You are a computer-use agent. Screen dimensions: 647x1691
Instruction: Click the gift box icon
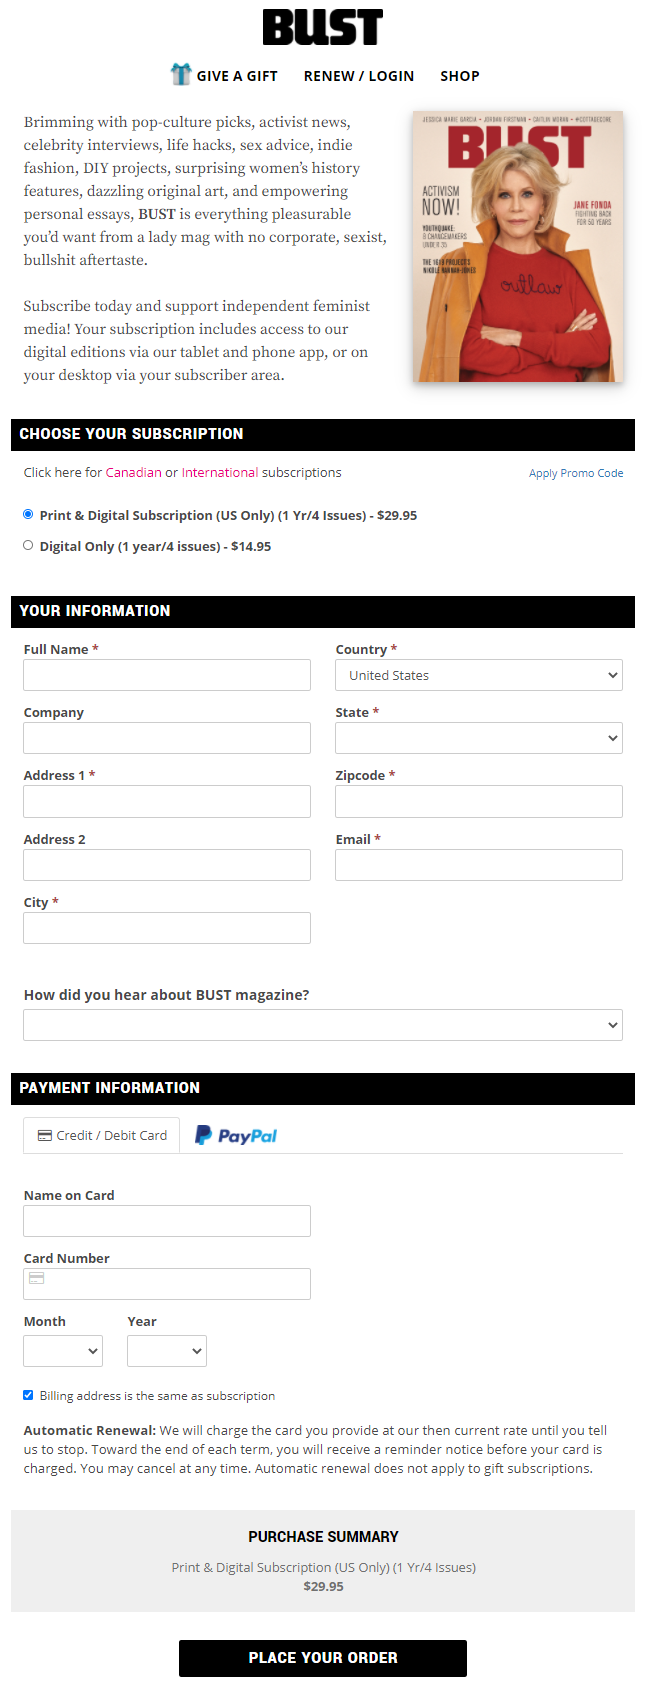tap(181, 74)
